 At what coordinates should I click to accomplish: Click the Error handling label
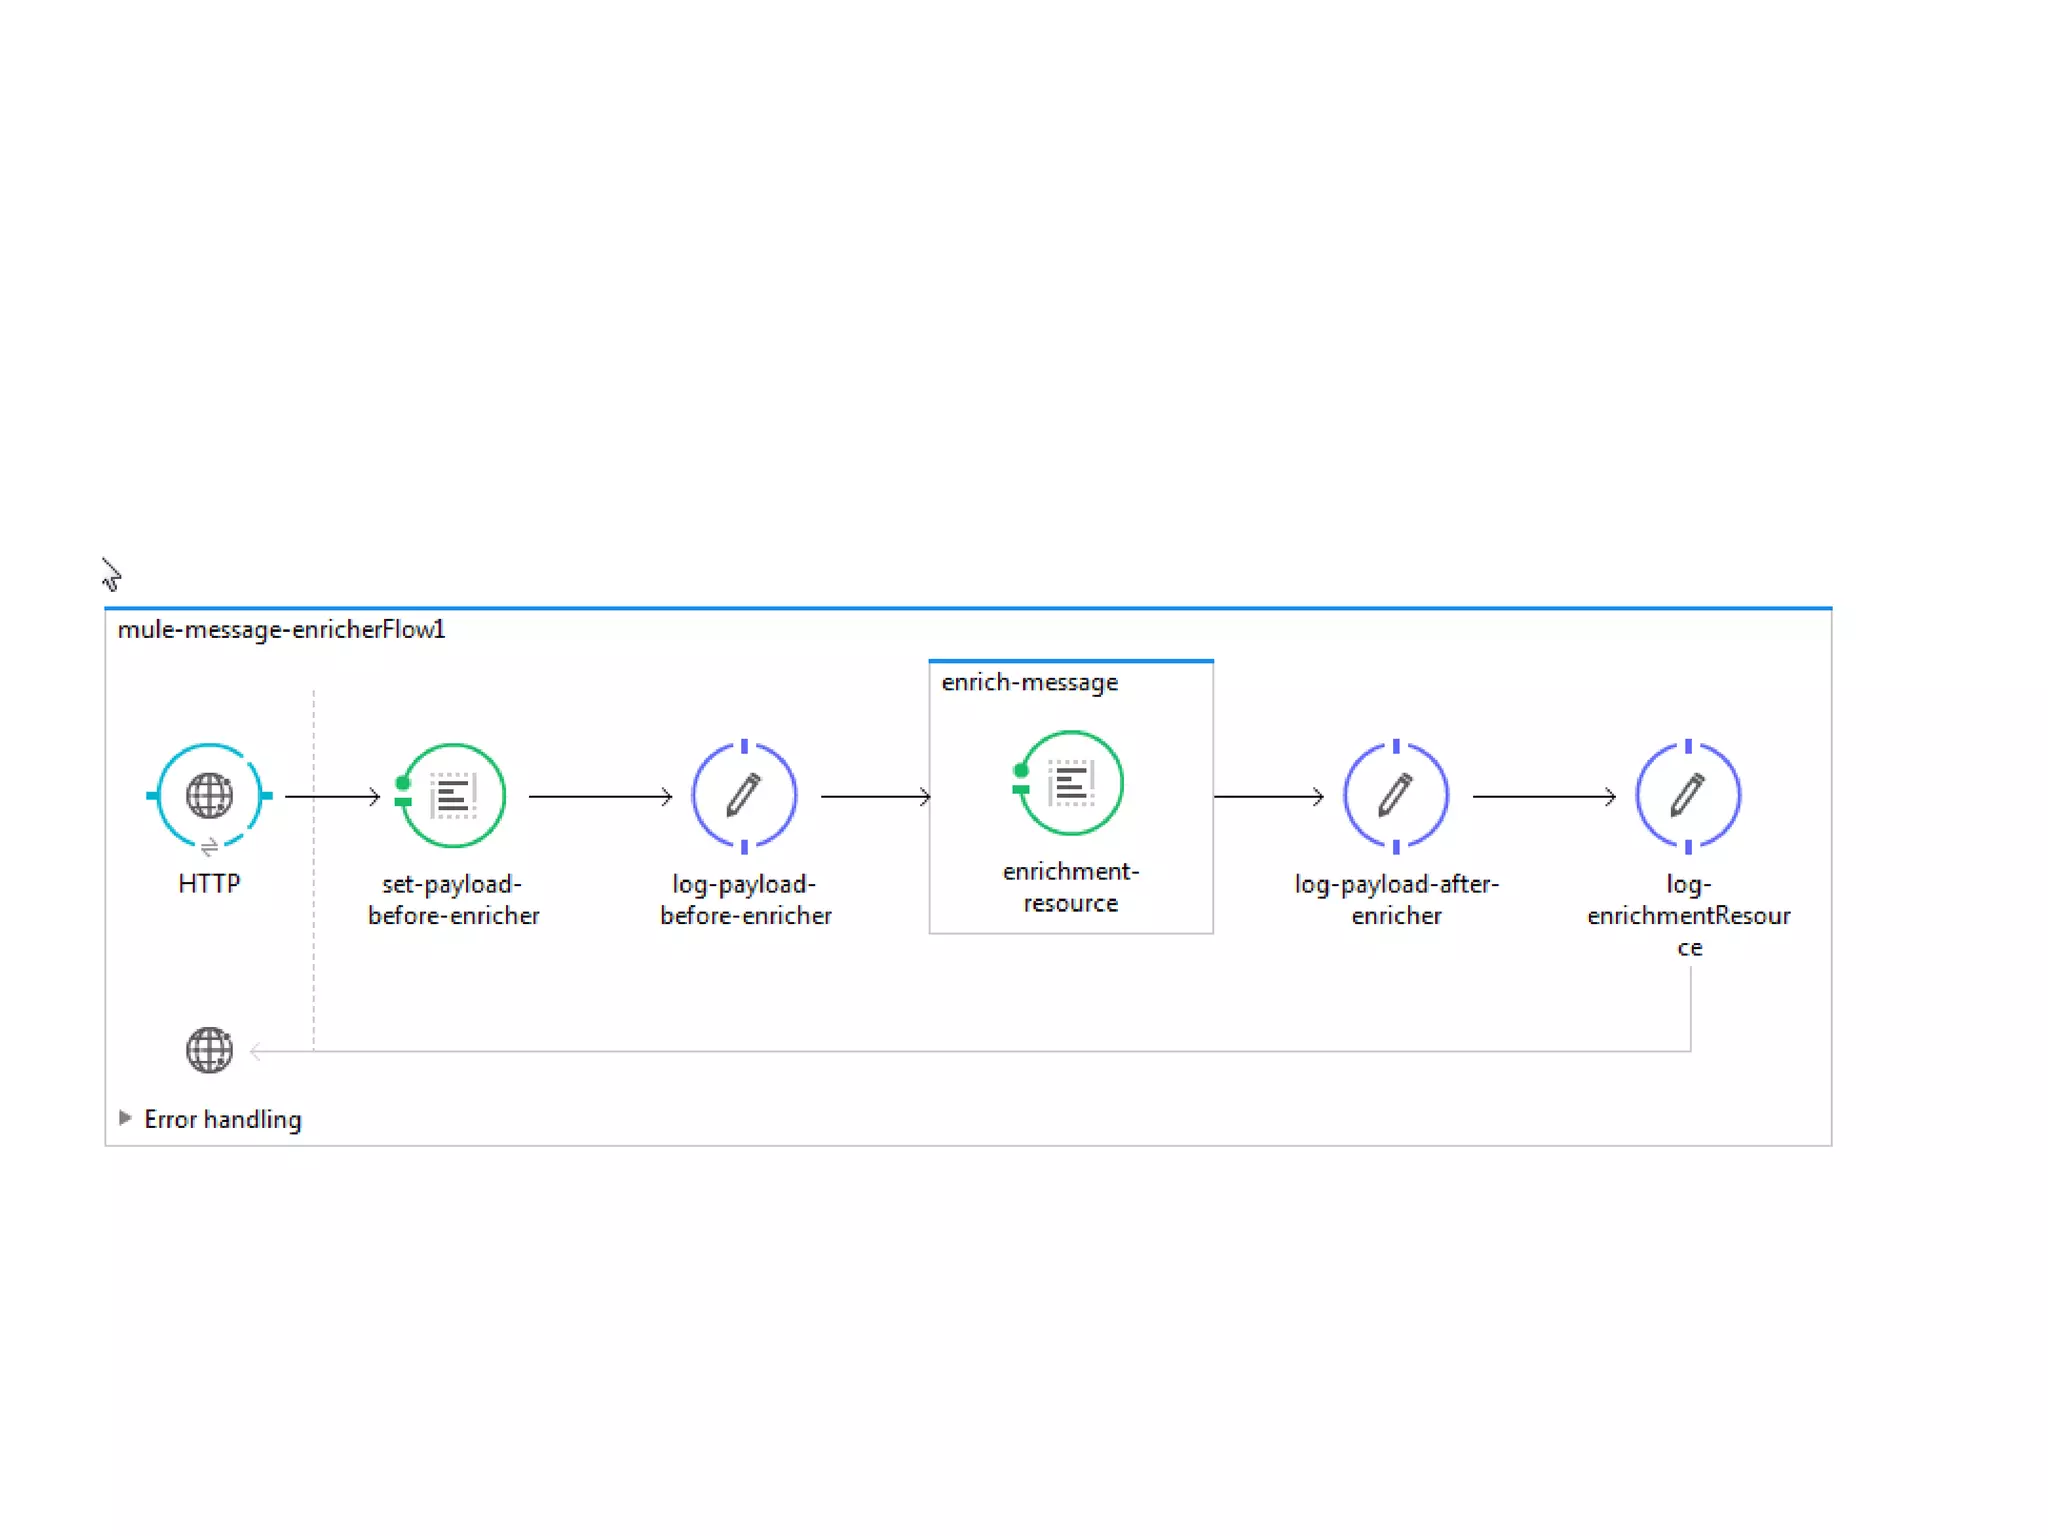[x=222, y=1119]
